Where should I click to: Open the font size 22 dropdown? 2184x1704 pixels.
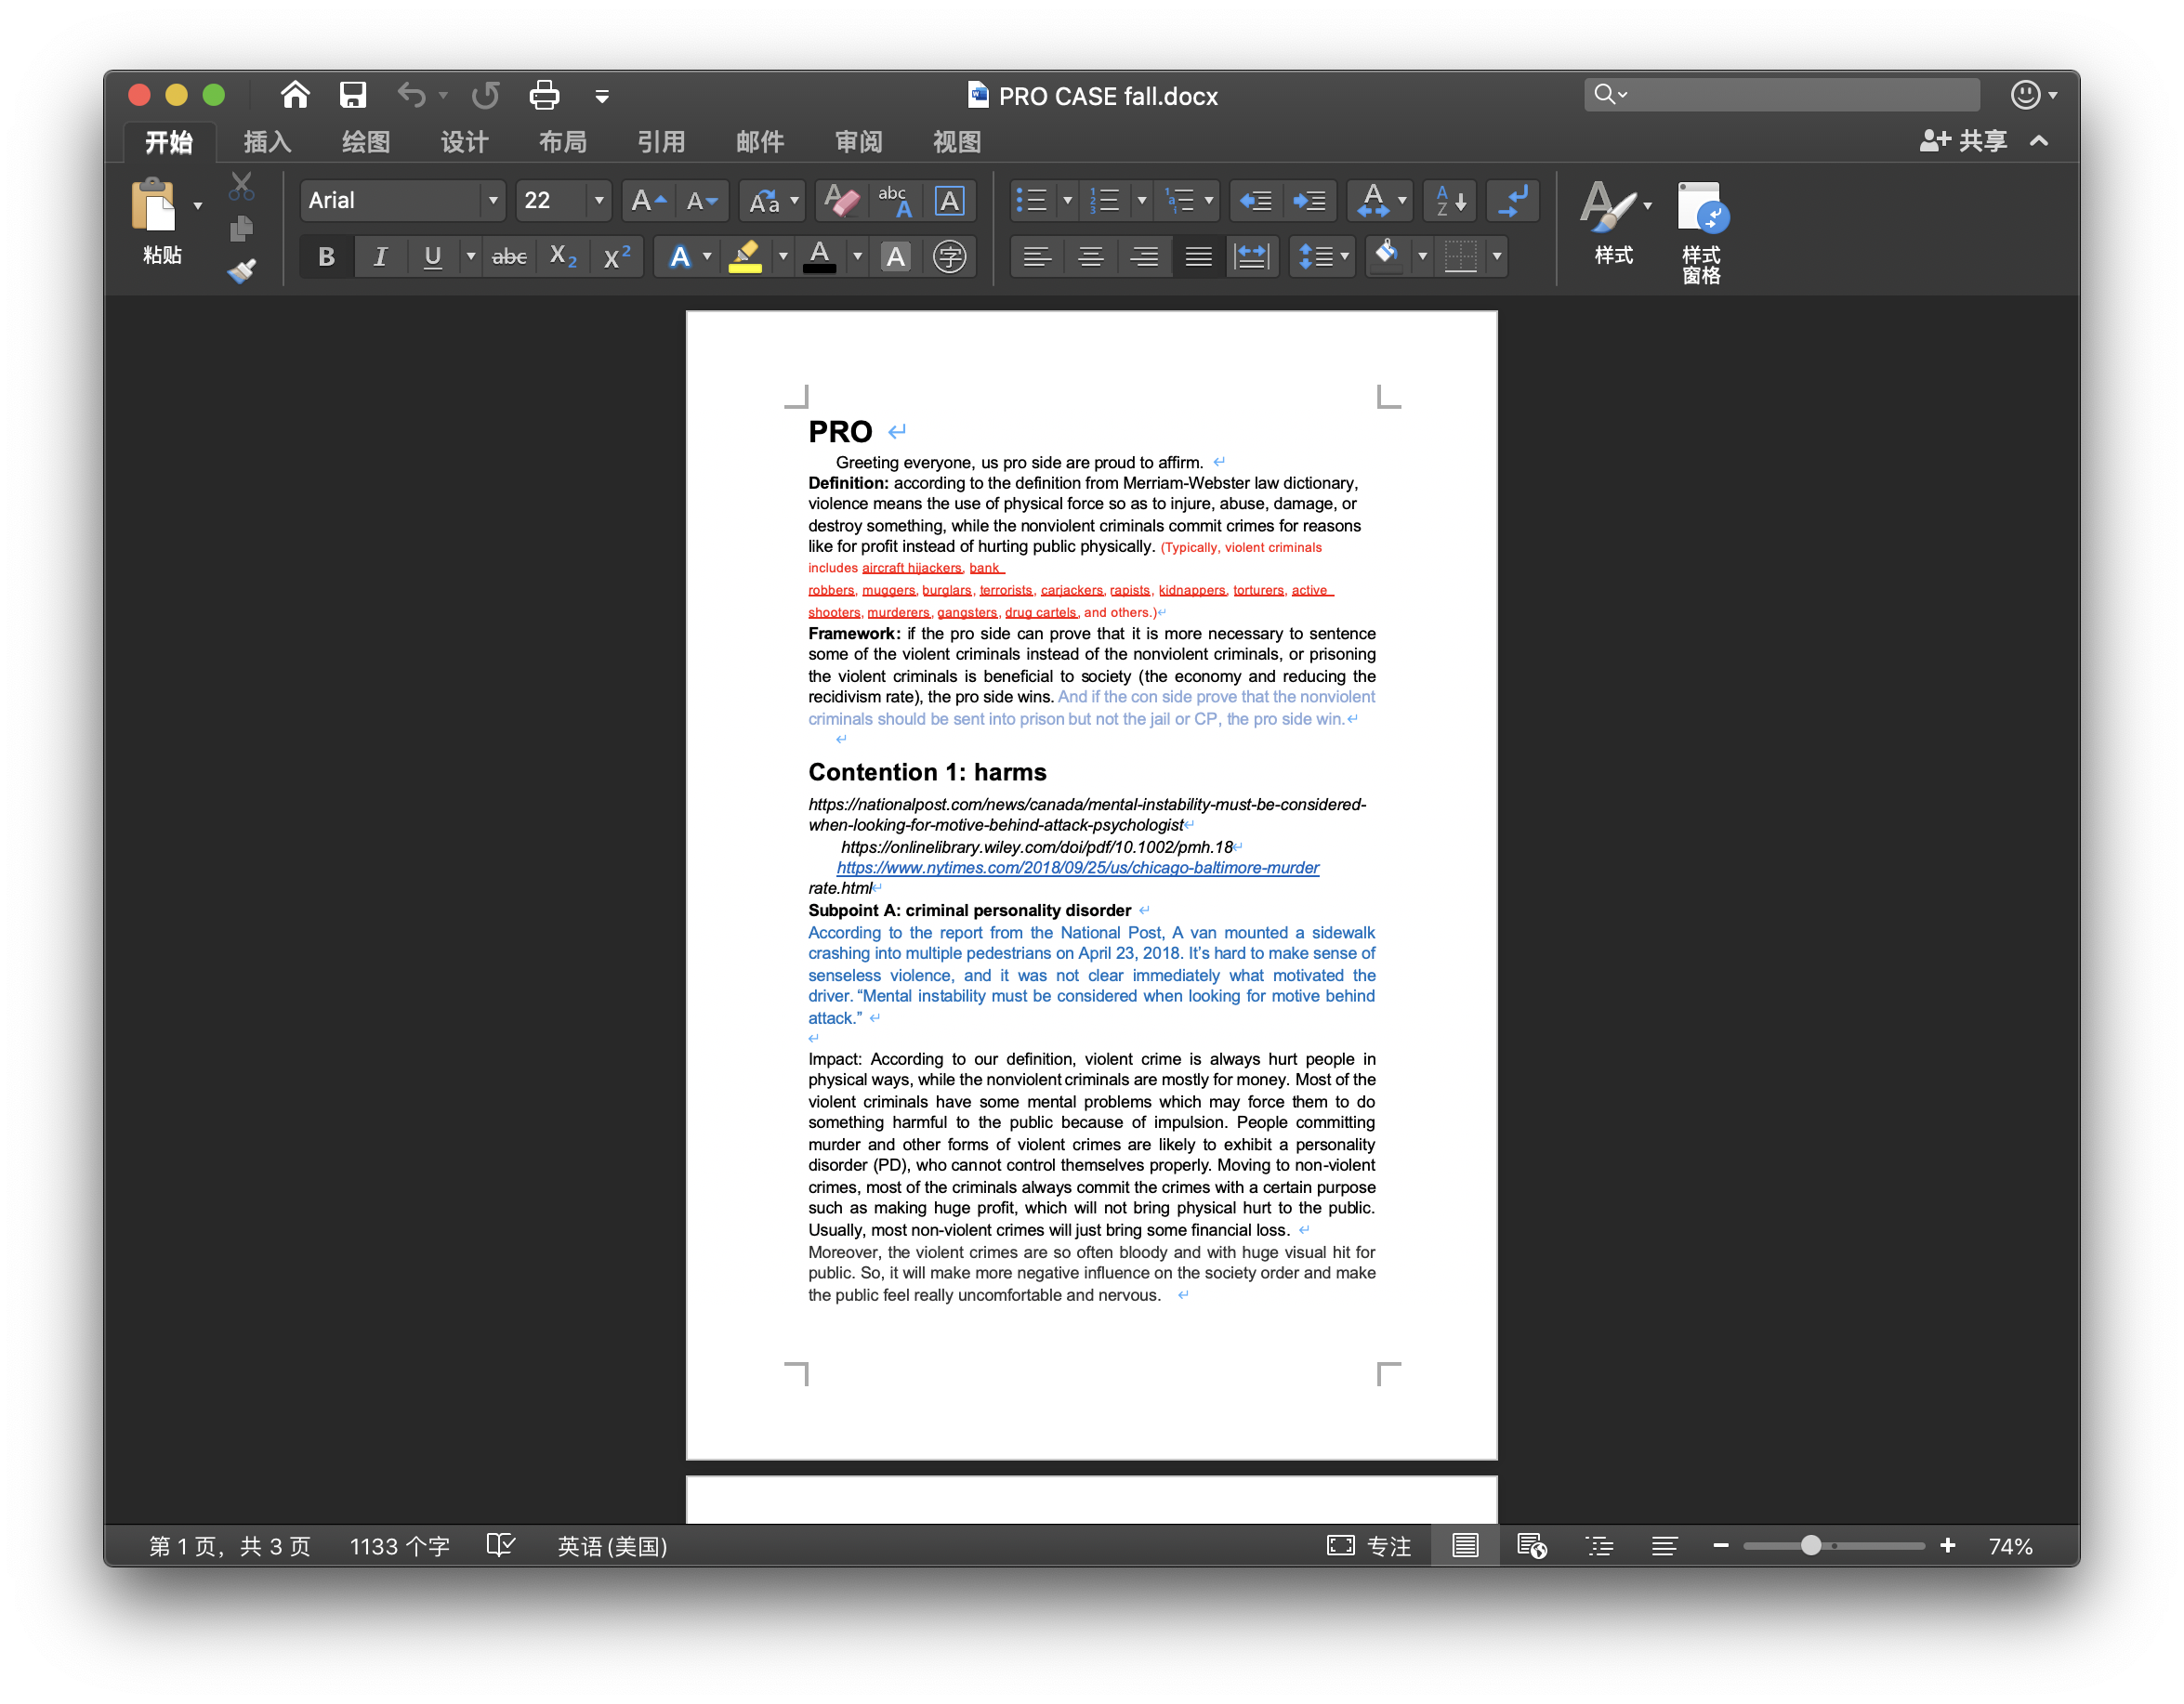[x=599, y=201]
